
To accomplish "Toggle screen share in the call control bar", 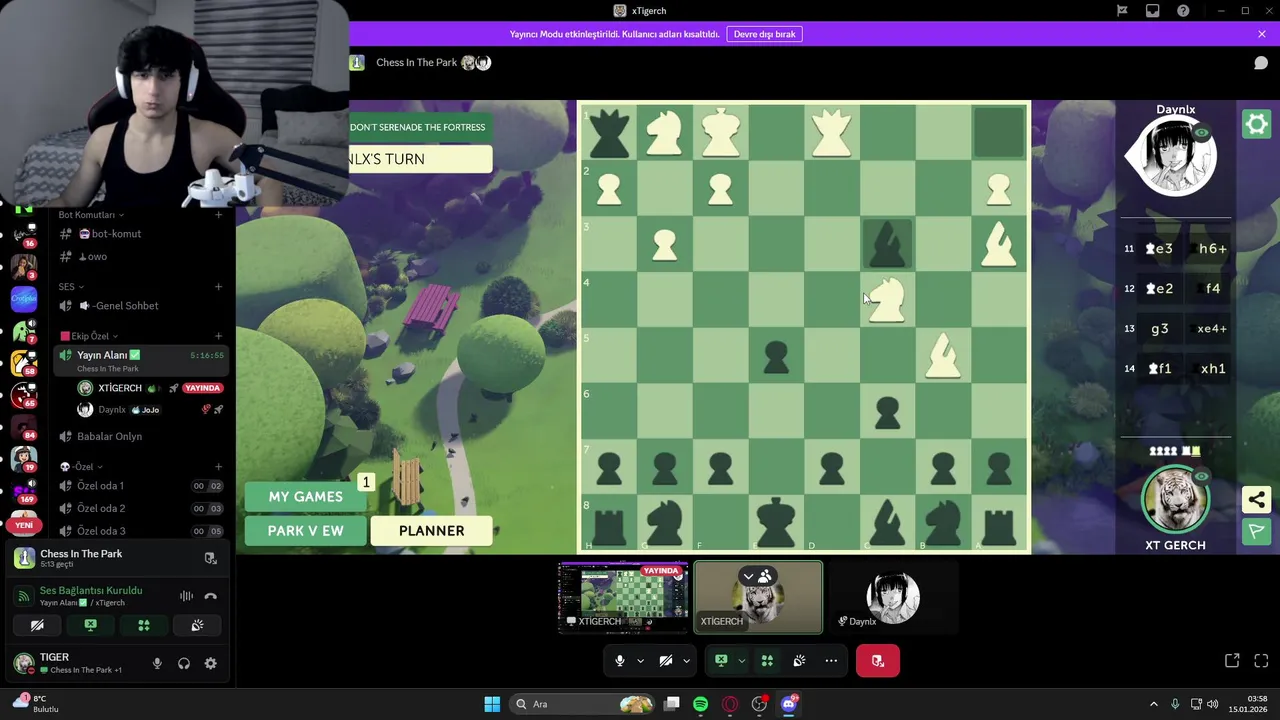I will (x=721, y=661).
